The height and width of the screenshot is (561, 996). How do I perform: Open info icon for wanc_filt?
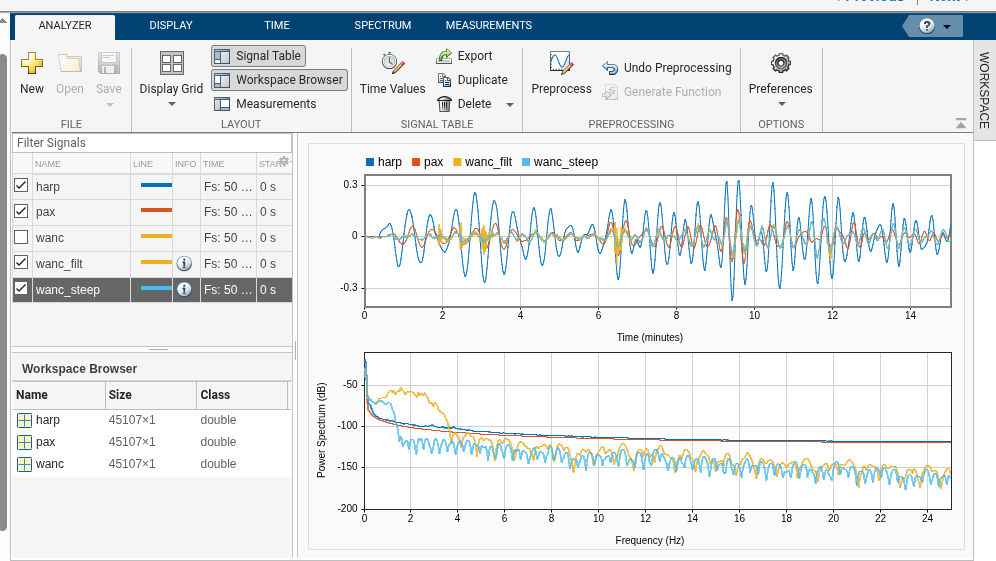click(184, 264)
